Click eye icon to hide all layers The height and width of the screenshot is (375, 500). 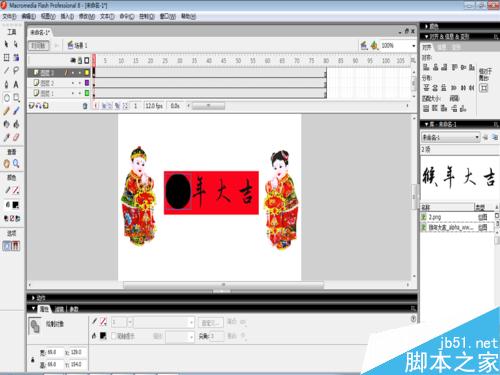(x=73, y=60)
